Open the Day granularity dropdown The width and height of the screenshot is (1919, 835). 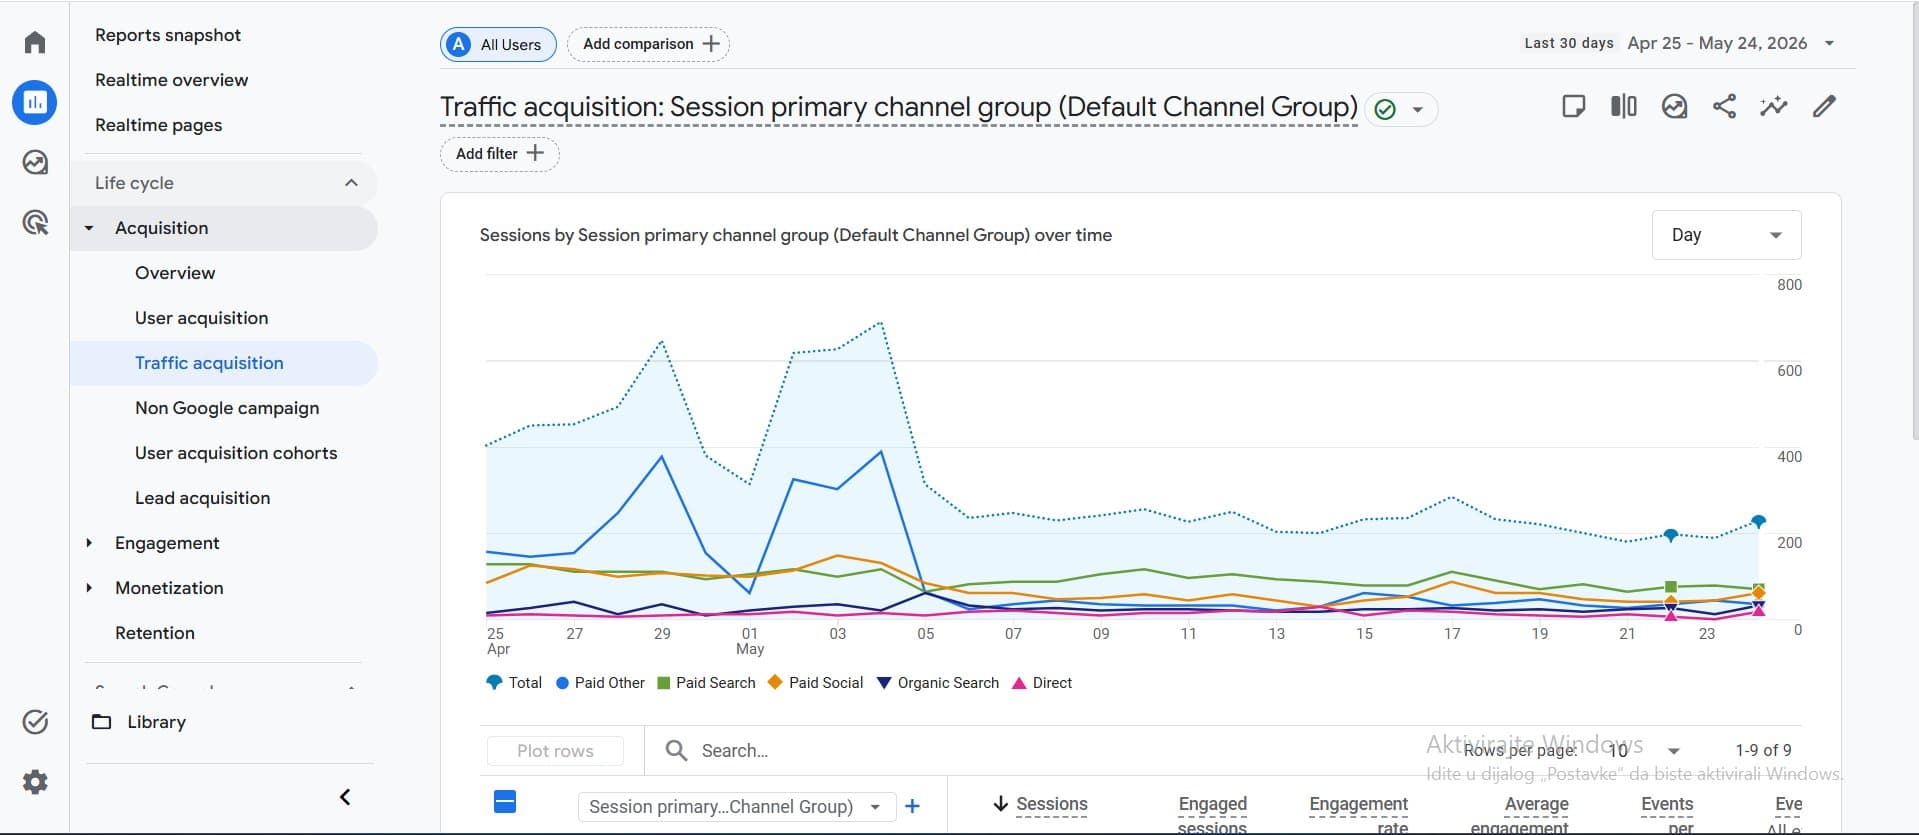(x=1726, y=235)
